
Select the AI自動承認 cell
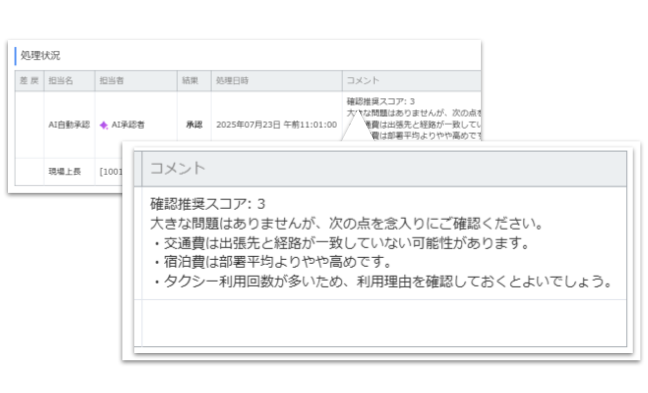tap(69, 124)
